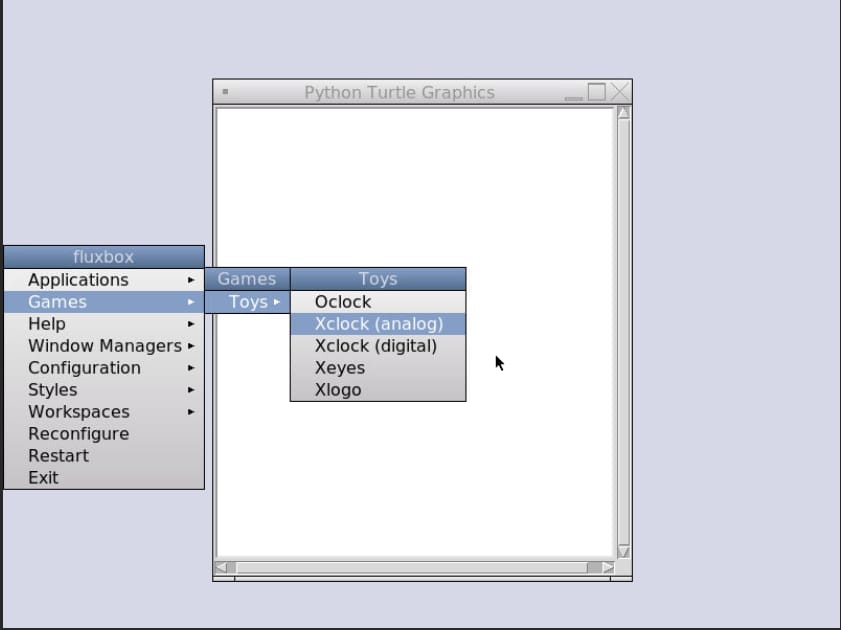Image resolution: width=841 pixels, height=630 pixels.
Task: Expand the Styles submenu
Action: [x=104, y=390]
